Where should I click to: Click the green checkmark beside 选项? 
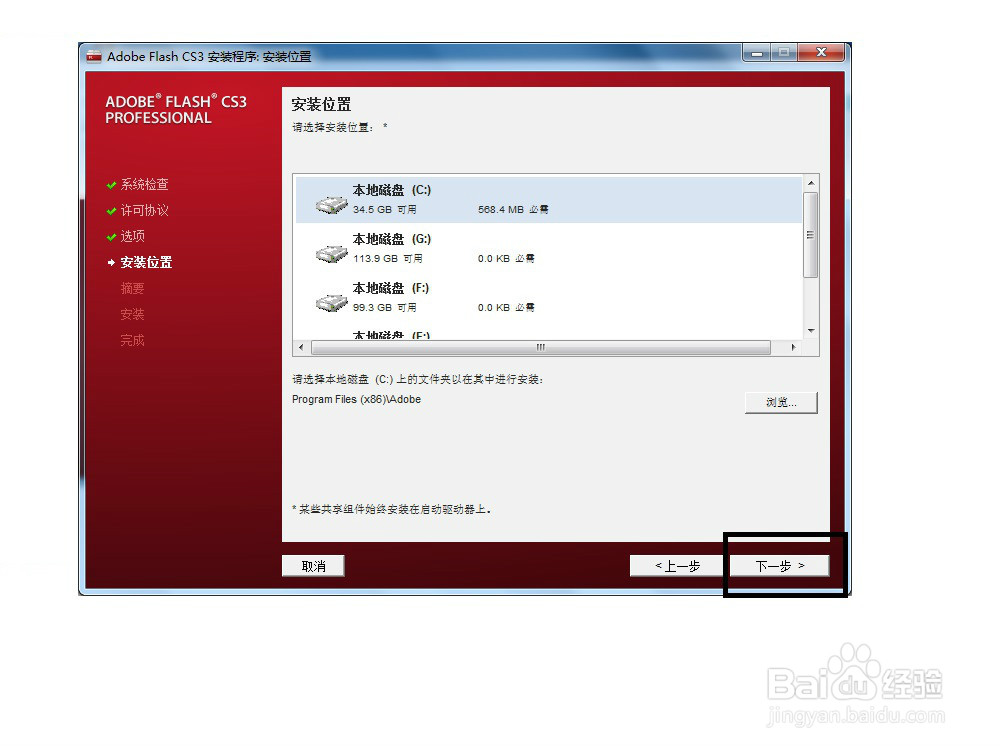coord(112,237)
